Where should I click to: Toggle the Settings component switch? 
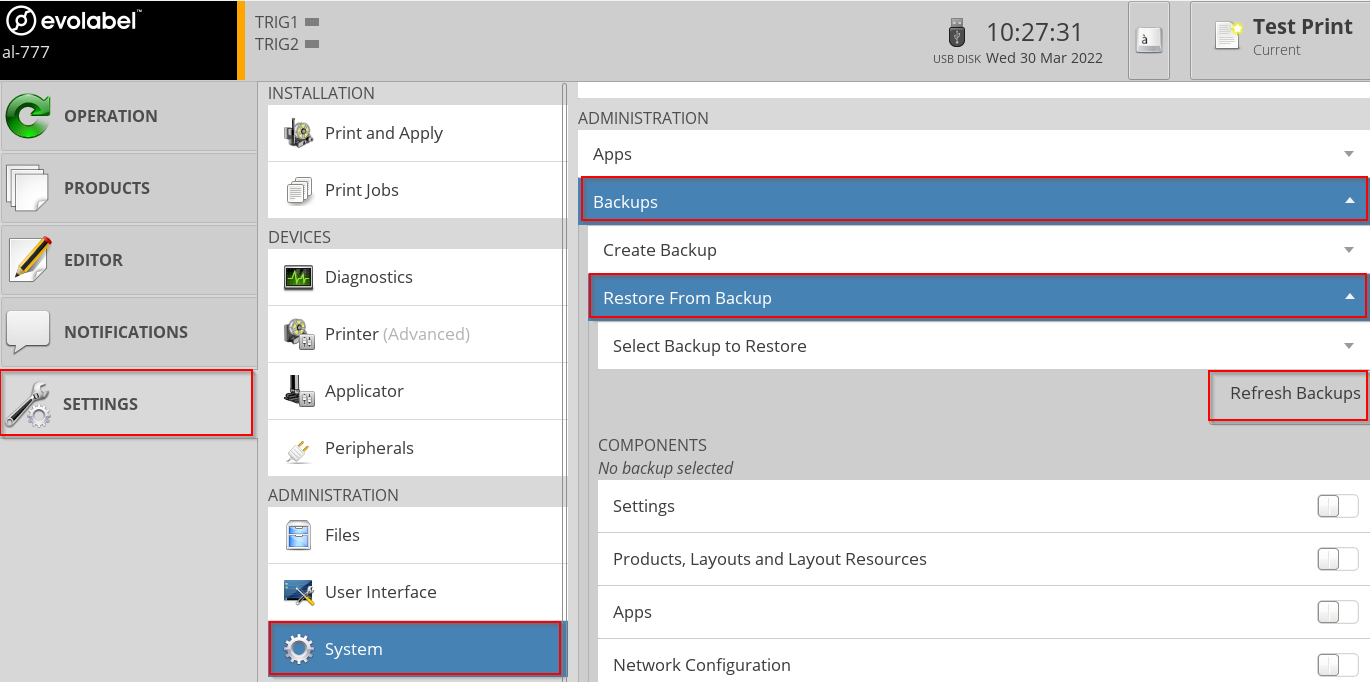(1338, 506)
